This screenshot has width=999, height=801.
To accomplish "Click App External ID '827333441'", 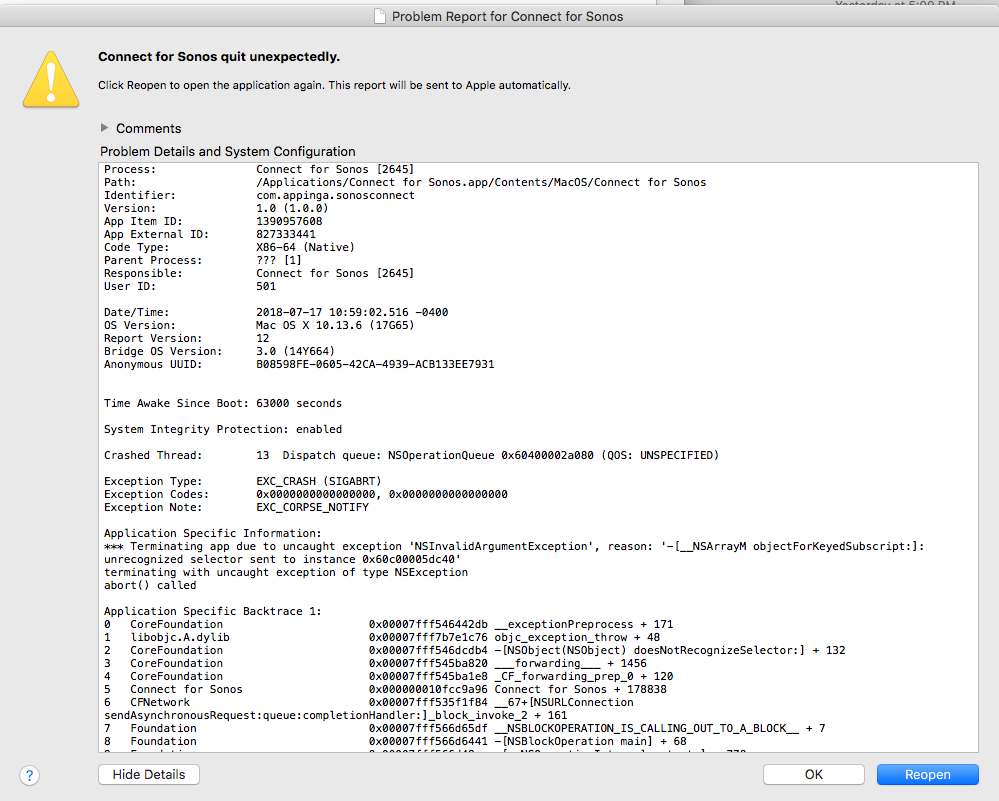I will 286,235.
